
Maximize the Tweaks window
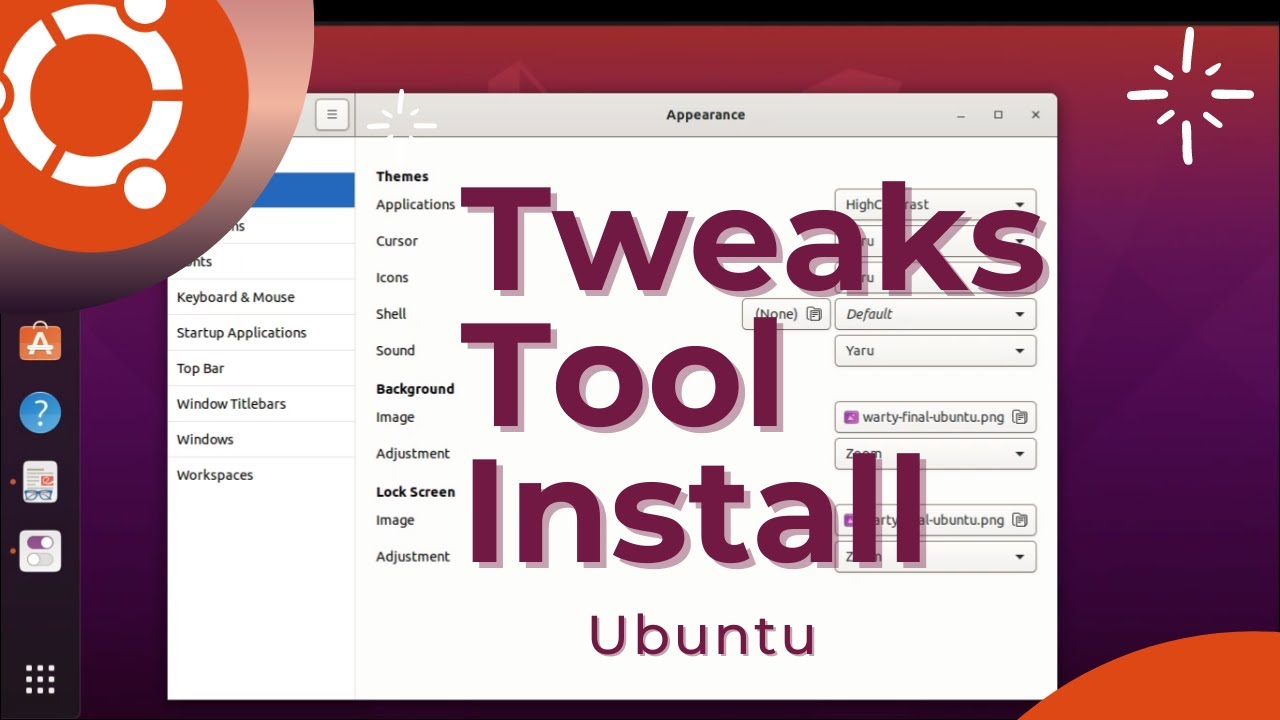point(998,115)
